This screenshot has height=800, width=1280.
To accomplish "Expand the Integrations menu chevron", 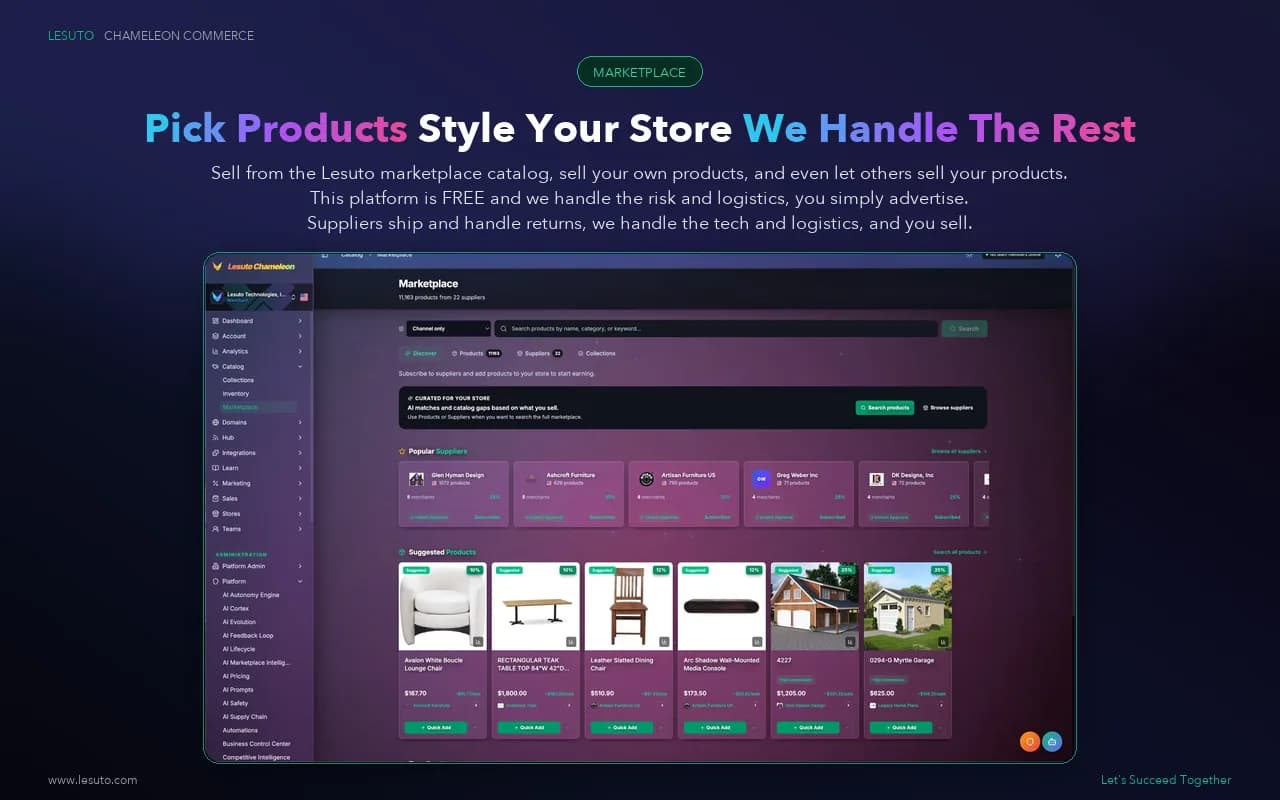I will point(300,453).
